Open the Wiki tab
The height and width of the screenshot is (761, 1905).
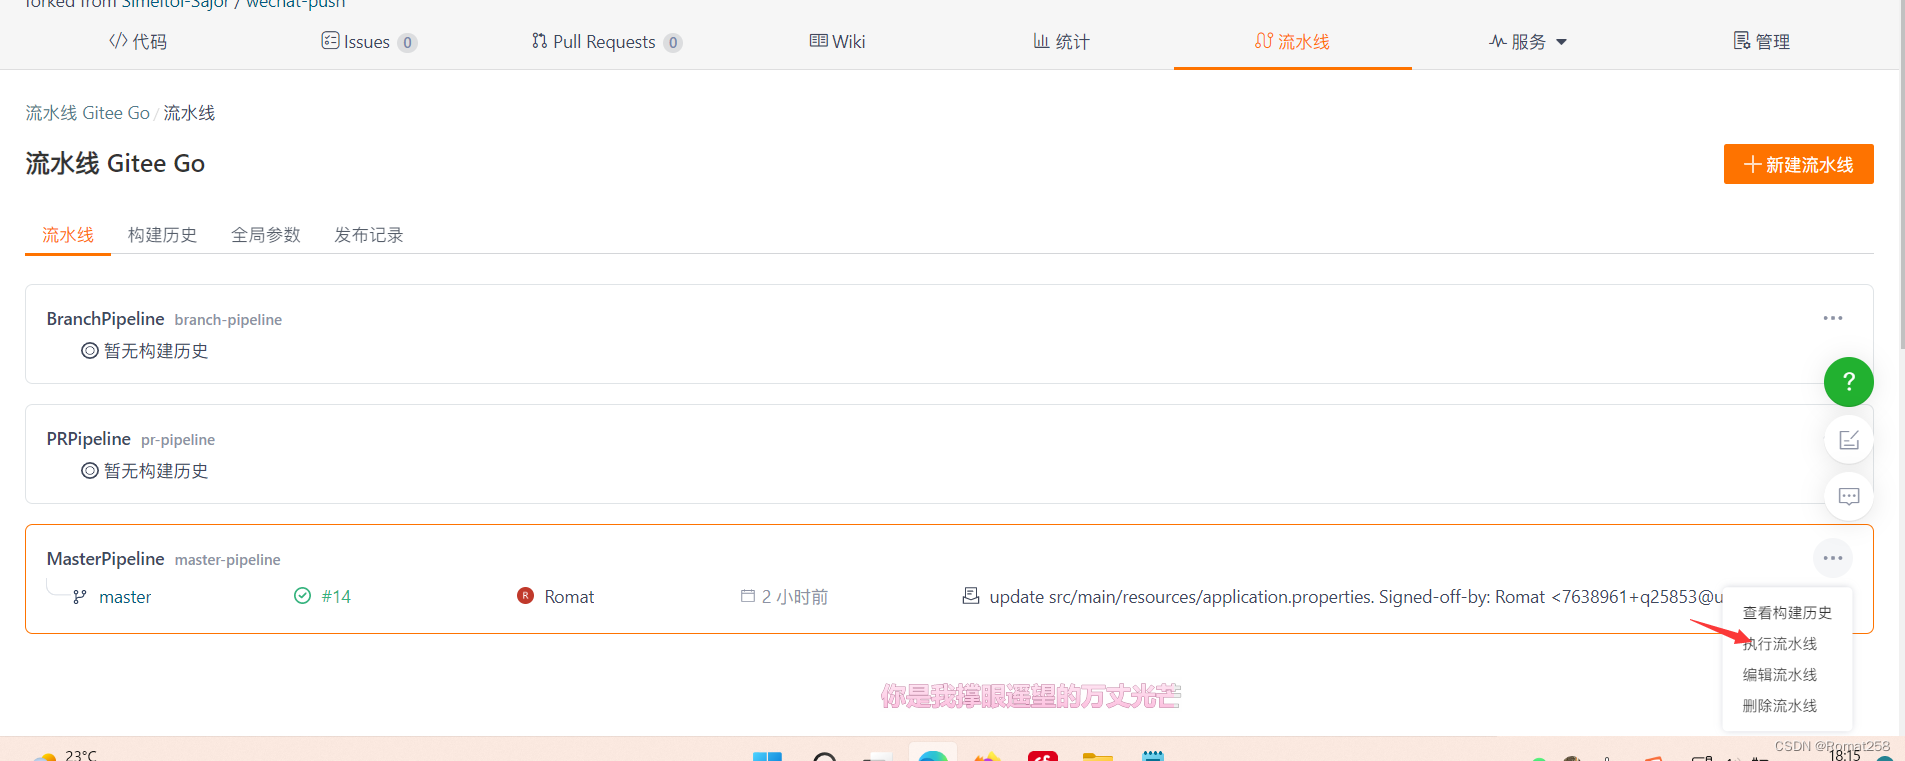click(x=838, y=41)
